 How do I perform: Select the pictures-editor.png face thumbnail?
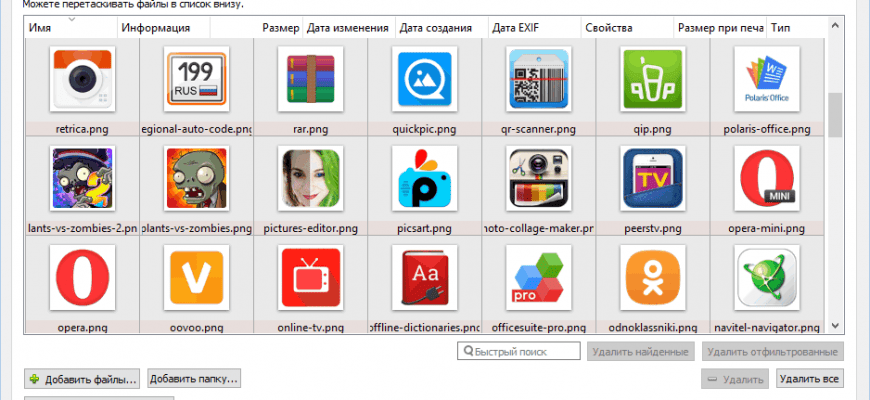click(x=310, y=178)
